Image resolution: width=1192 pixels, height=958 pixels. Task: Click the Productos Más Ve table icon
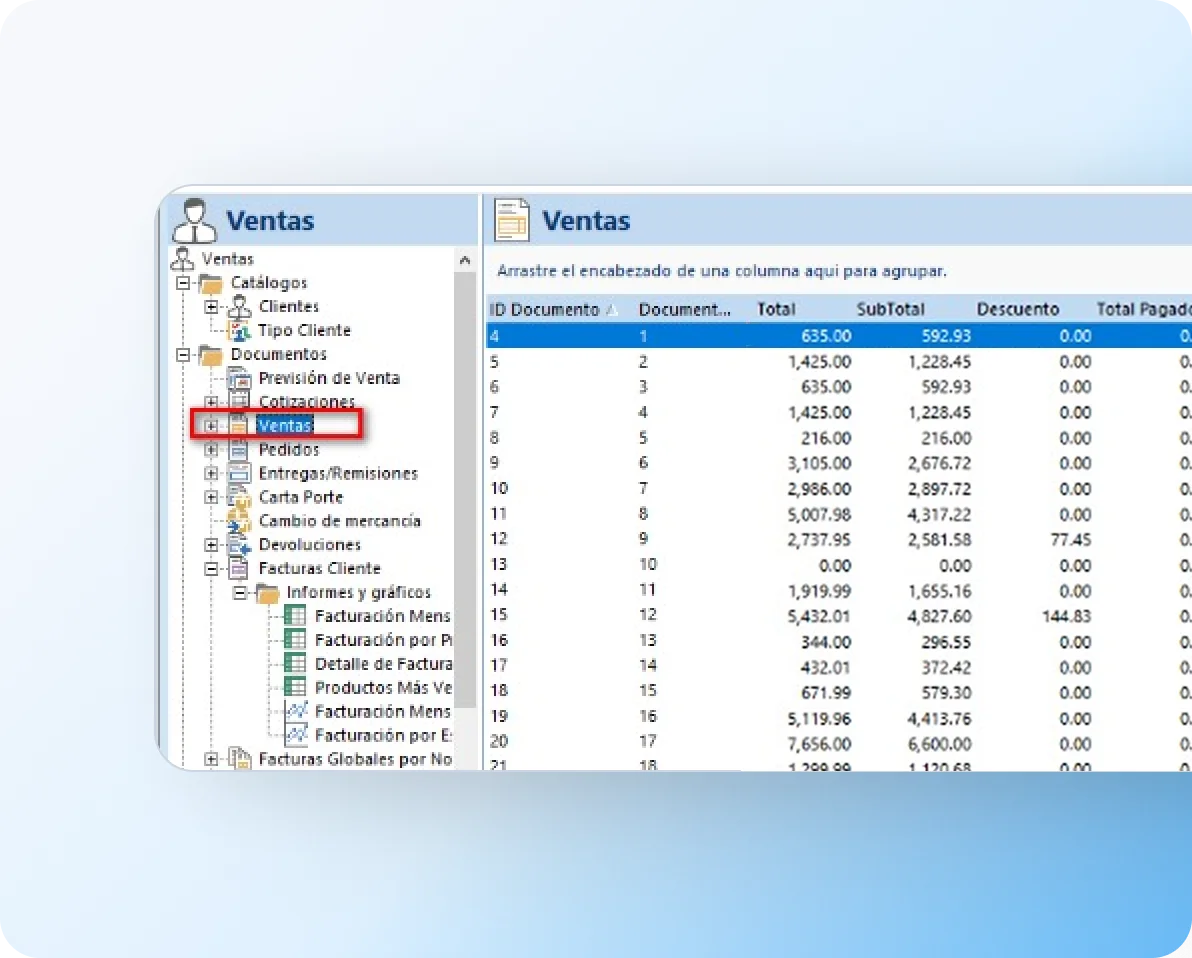(295, 687)
